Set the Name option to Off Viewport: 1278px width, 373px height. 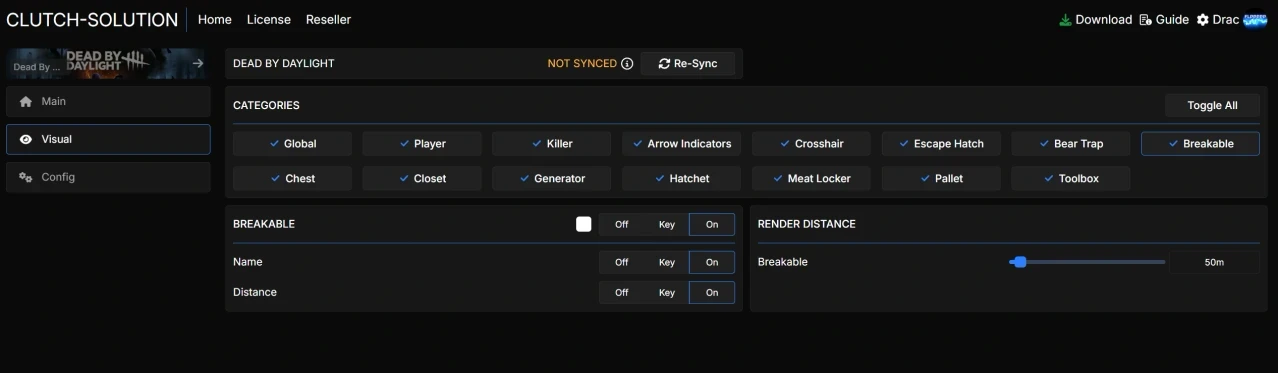click(621, 262)
